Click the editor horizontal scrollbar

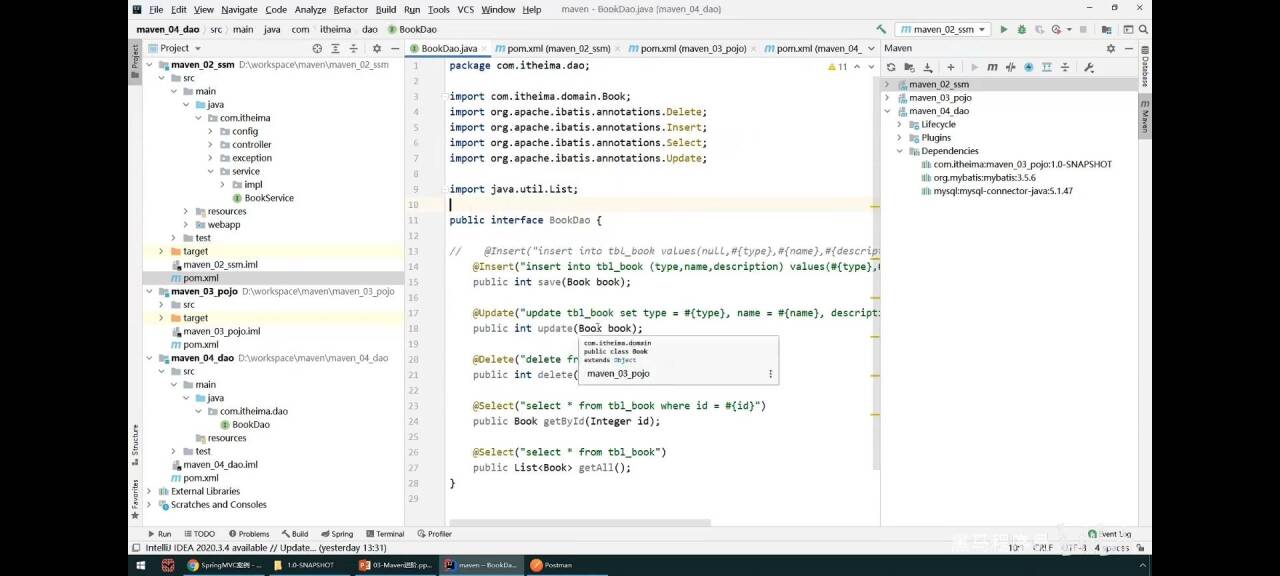point(579,522)
